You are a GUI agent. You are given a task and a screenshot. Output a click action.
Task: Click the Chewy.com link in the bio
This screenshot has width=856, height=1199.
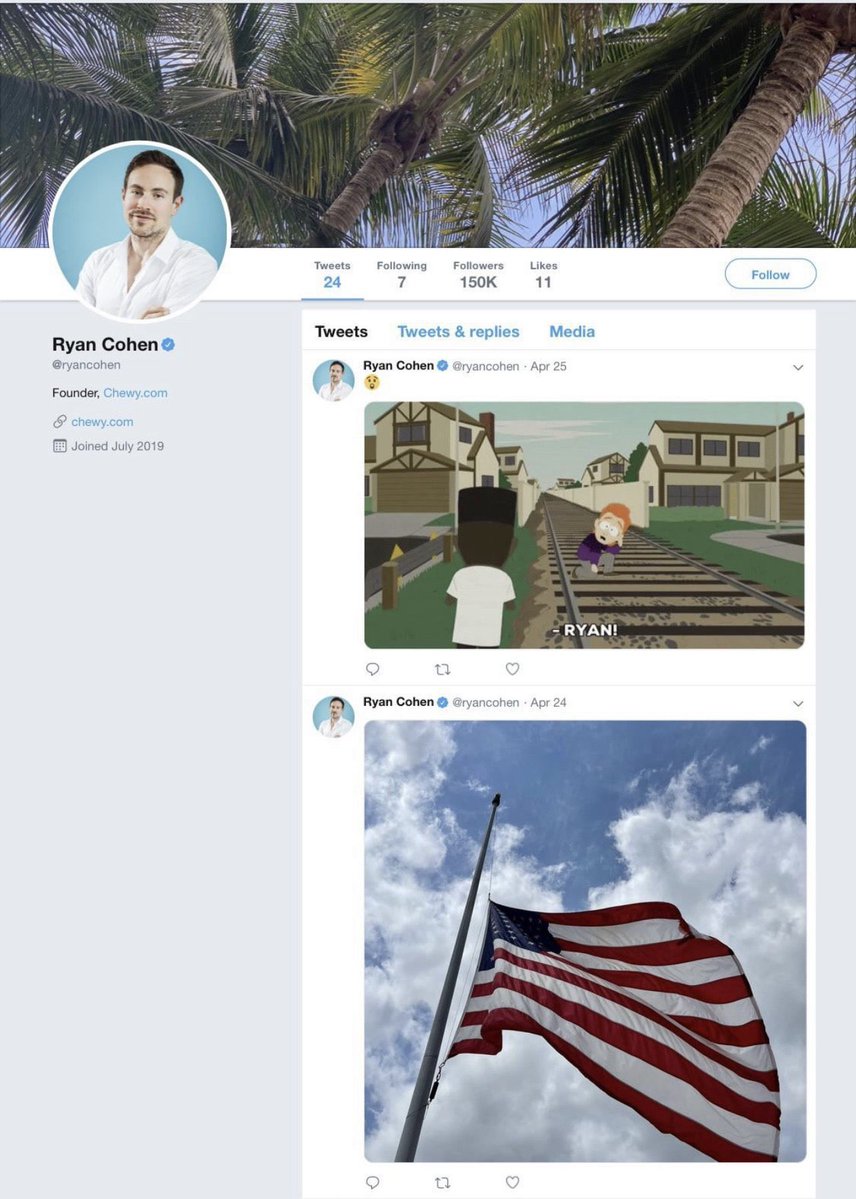[135, 393]
